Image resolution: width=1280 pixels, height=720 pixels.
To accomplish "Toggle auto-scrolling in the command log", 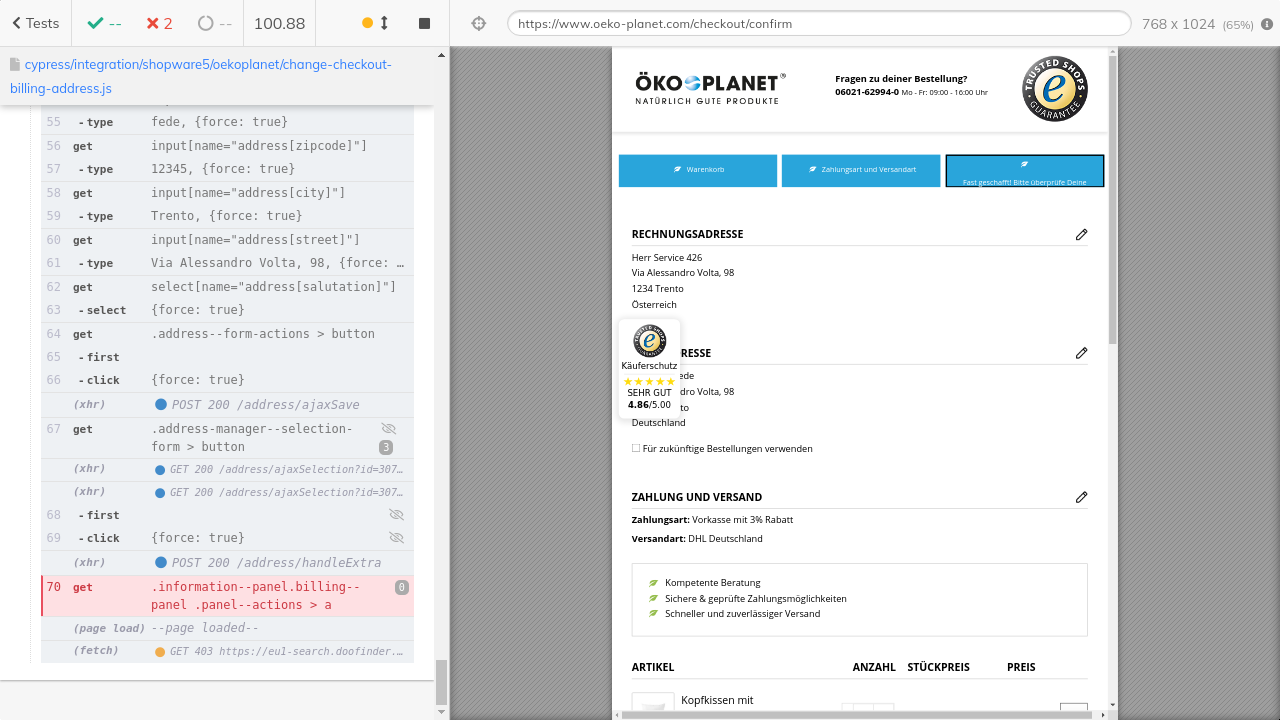I will coord(376,23).
